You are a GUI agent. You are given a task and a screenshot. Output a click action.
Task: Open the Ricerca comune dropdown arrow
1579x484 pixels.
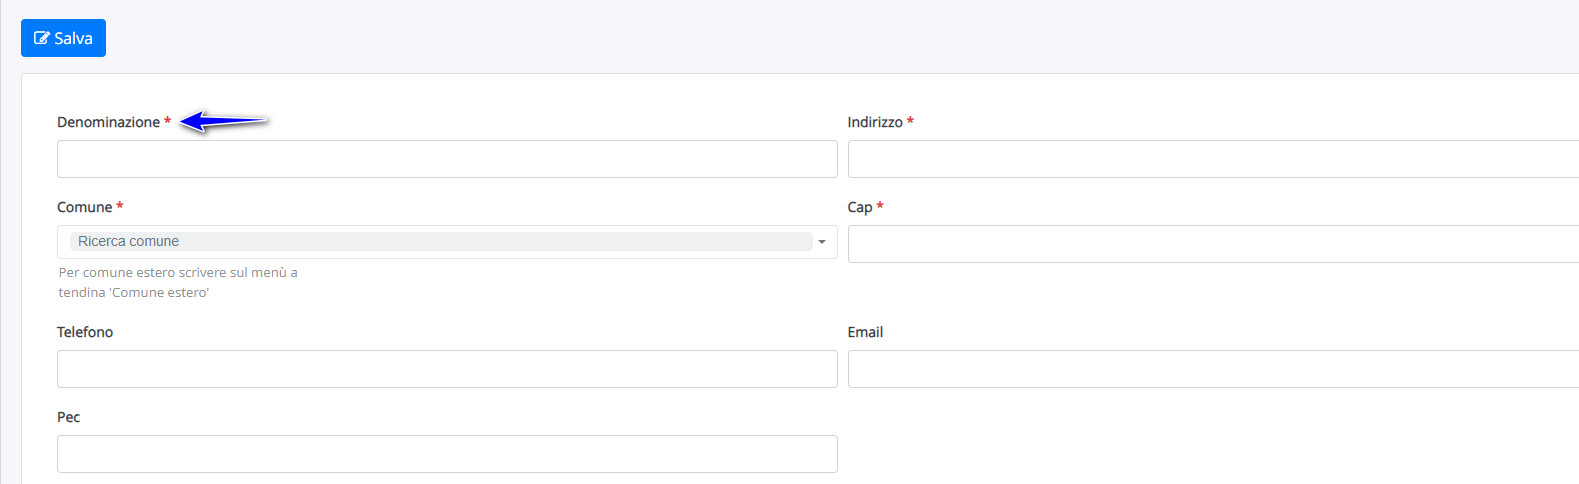pyautogui.click(x=822, y=242)
